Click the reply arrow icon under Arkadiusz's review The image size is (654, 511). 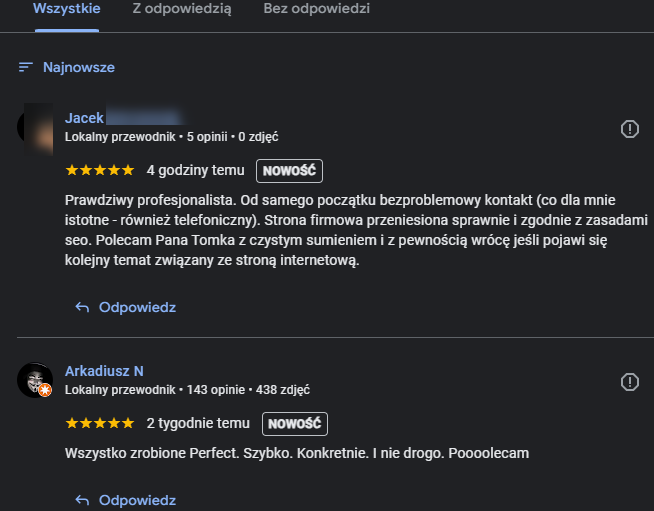click(82, 501)
